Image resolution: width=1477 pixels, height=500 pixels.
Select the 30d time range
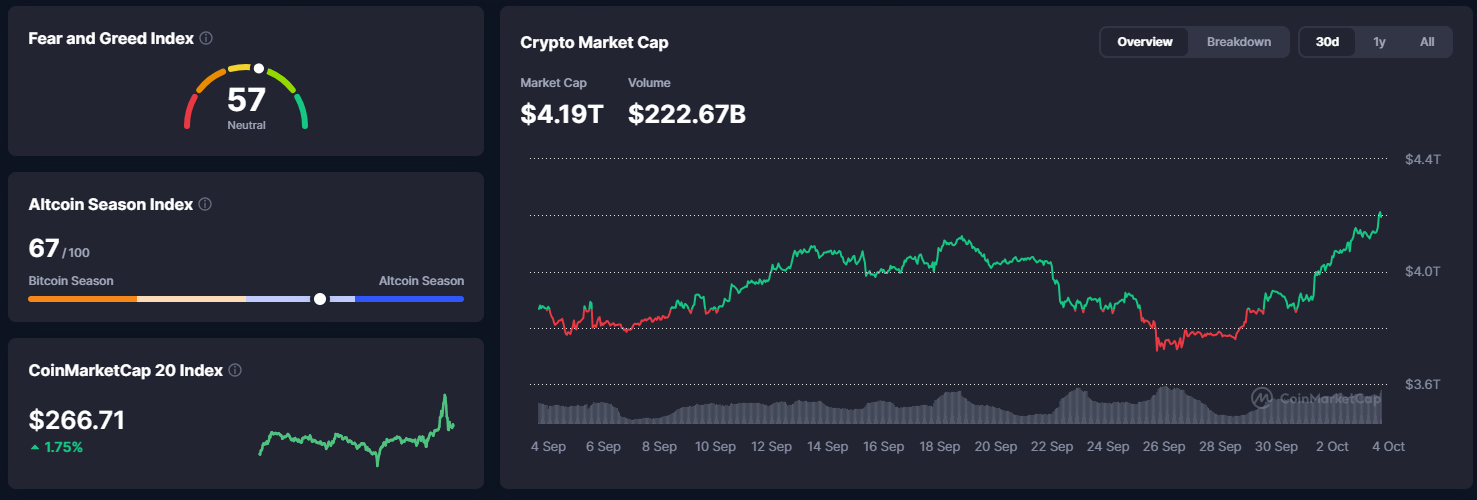click(1327, 42)
